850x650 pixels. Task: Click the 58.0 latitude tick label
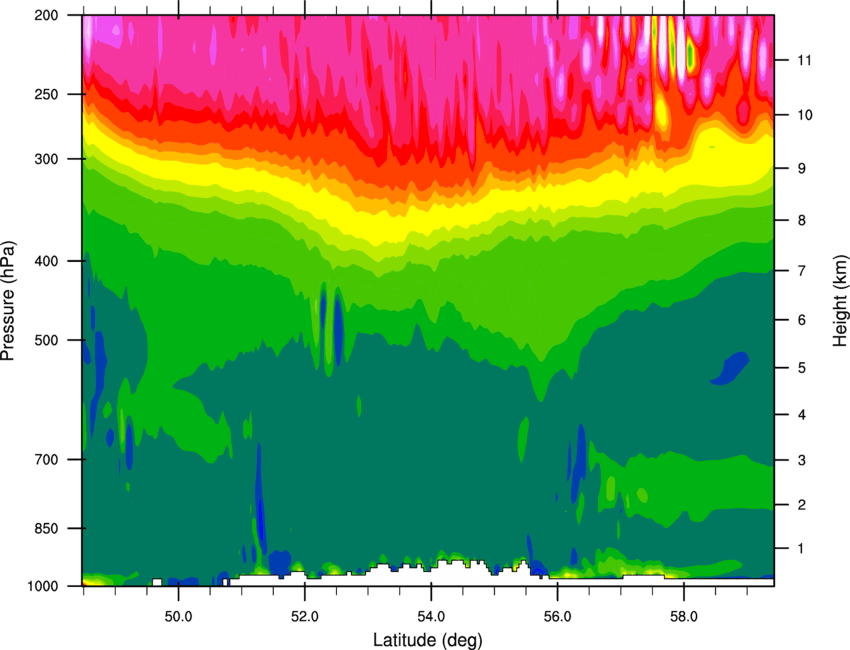[x=684, y=617]
